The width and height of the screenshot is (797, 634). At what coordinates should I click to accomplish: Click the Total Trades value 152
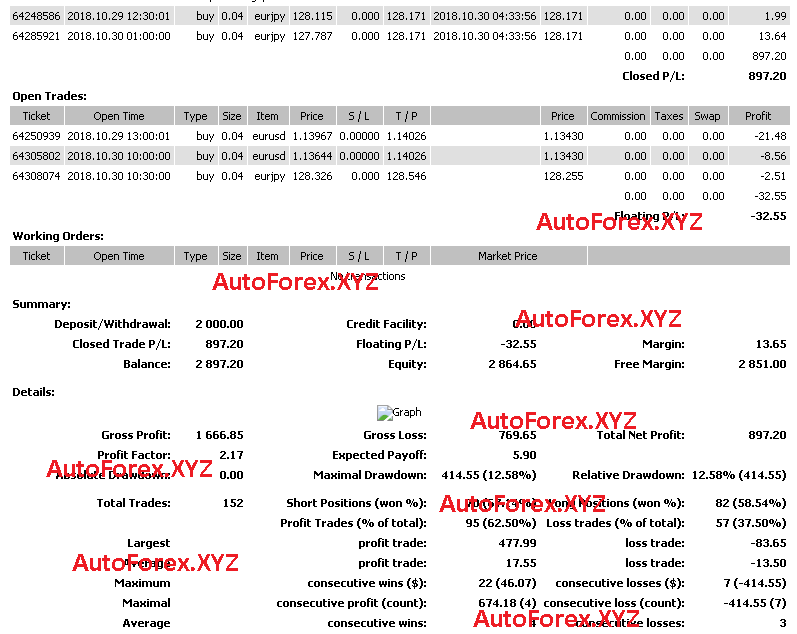coord(233,503)
